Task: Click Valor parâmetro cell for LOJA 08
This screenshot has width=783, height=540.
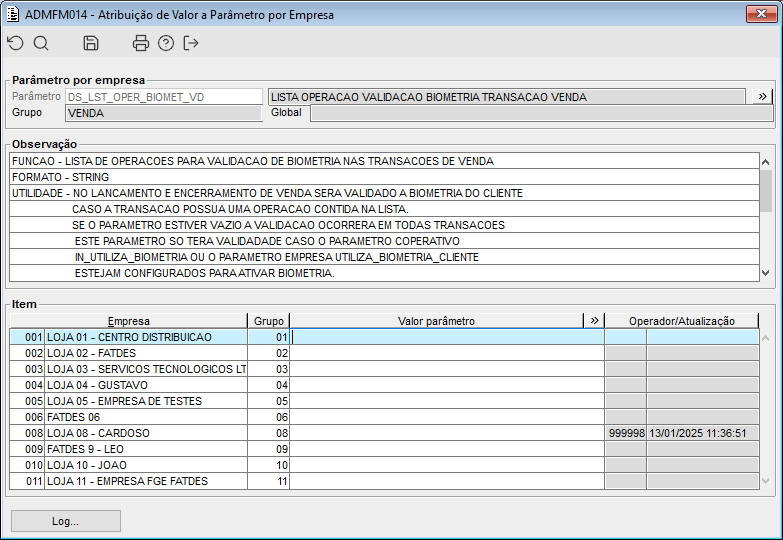Action: [447, 433]
